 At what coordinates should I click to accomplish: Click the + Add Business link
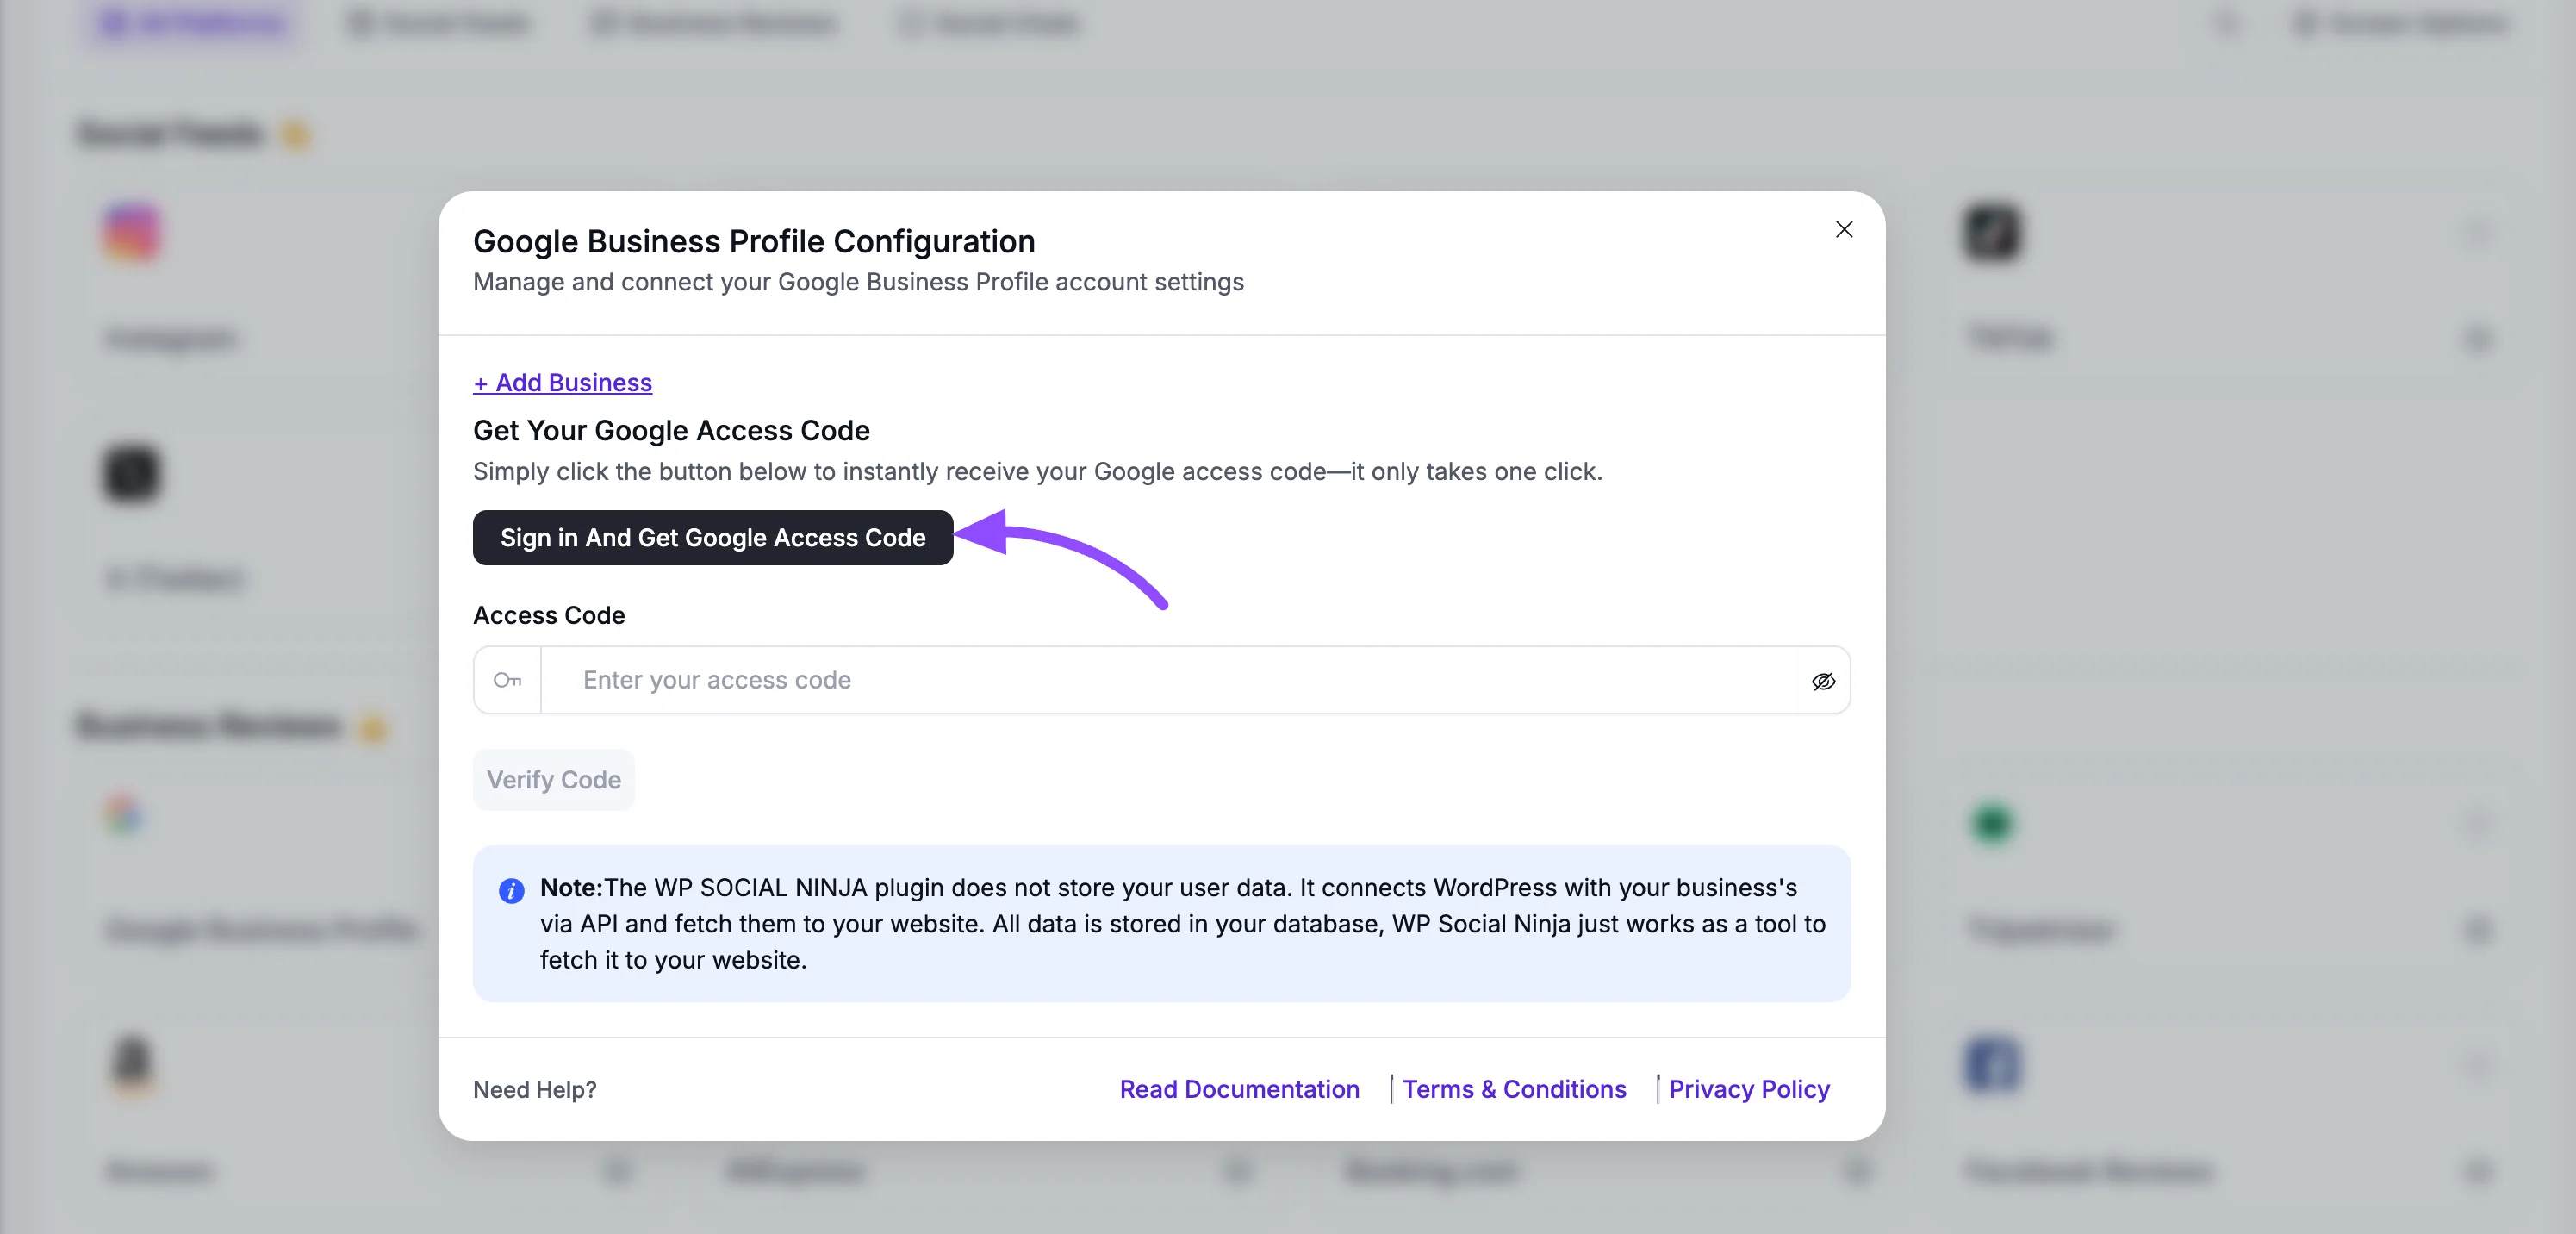[562, 382]
